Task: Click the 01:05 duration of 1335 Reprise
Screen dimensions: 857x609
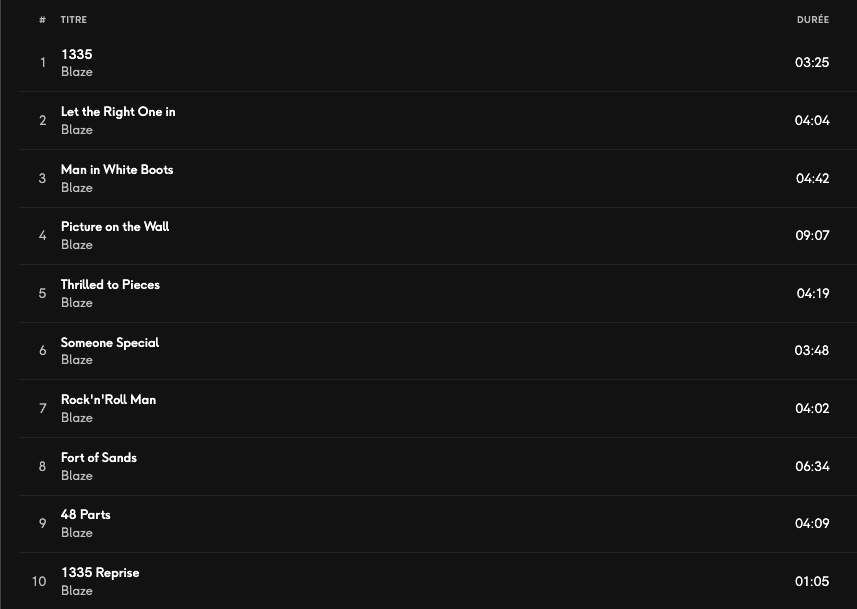Action: pyautogui.click(x=812, y=582)
